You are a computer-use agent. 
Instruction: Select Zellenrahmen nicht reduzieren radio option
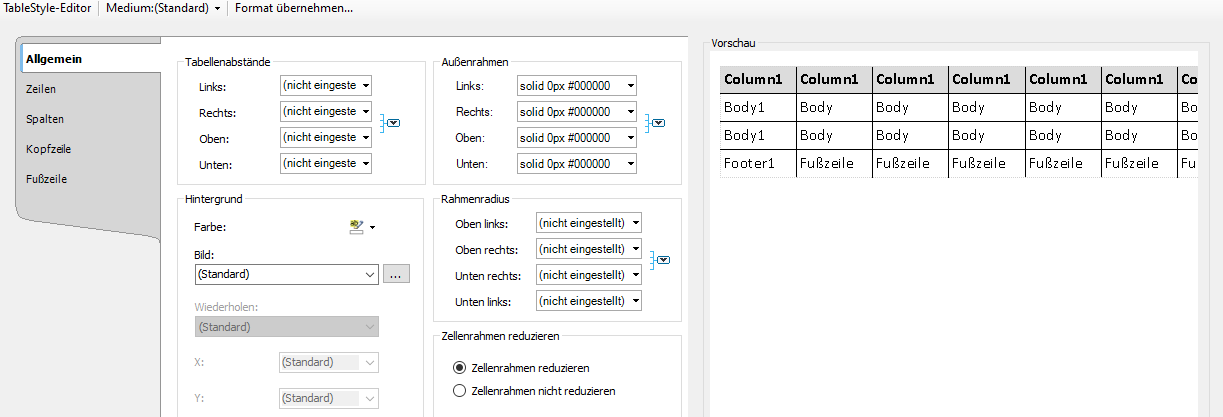coord(460,391)
